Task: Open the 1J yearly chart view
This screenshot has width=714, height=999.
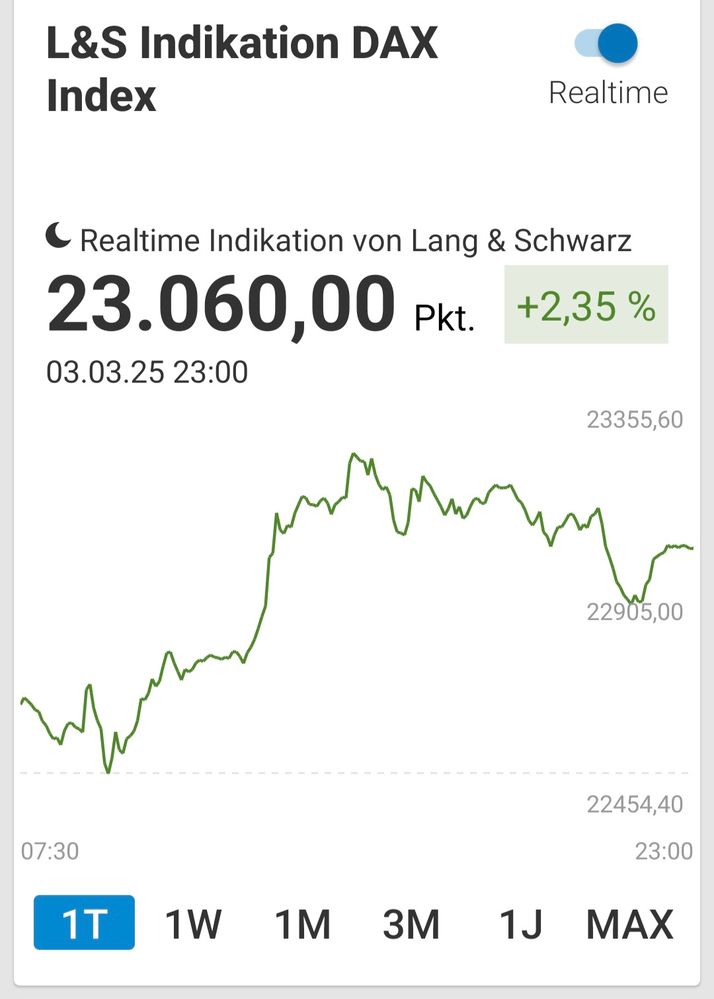Action: pyautogui.click(x=521, y=923)
